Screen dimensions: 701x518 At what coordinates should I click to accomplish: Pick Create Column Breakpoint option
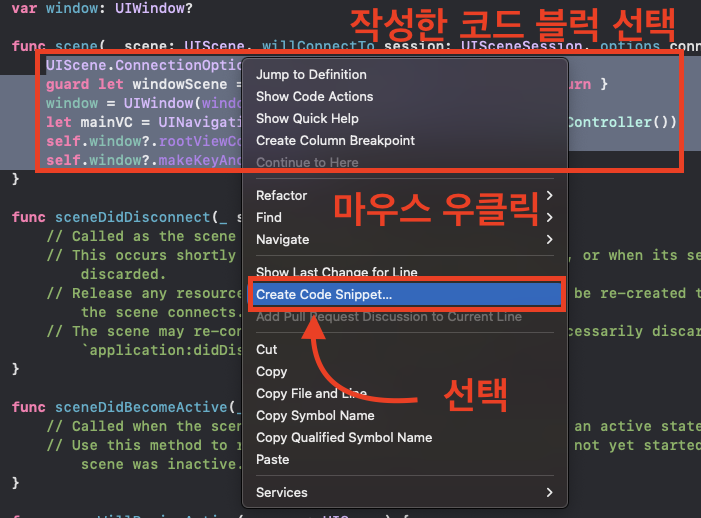pos(405,140)
